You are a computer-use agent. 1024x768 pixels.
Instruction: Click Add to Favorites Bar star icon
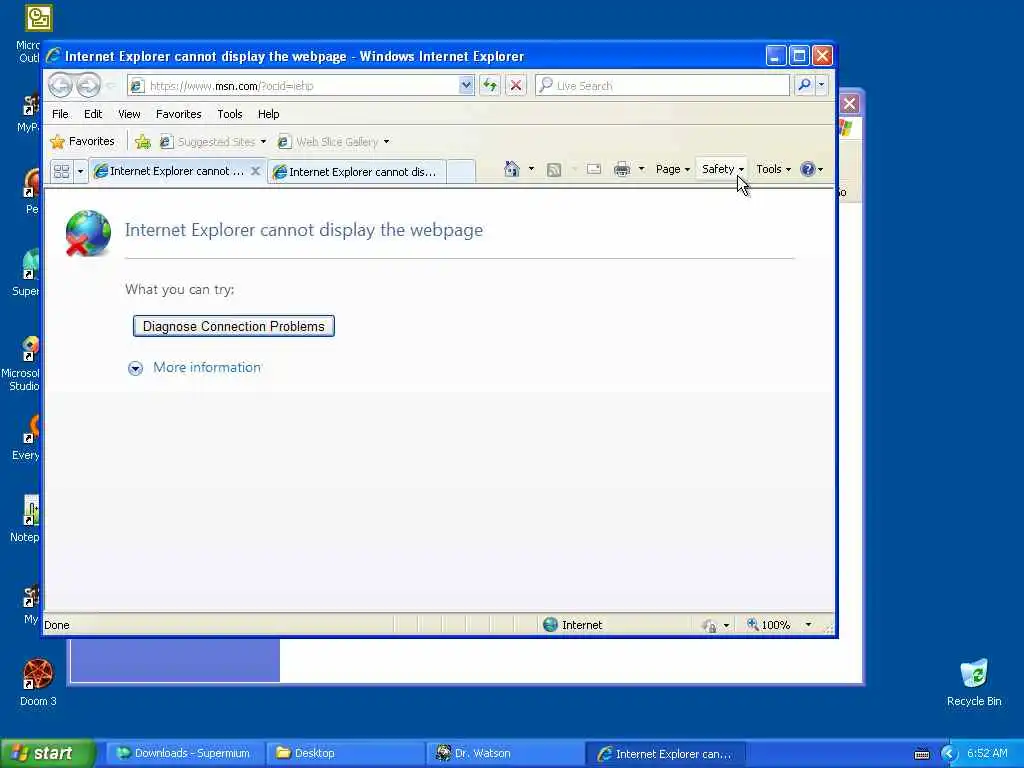[x=143, y=141]
